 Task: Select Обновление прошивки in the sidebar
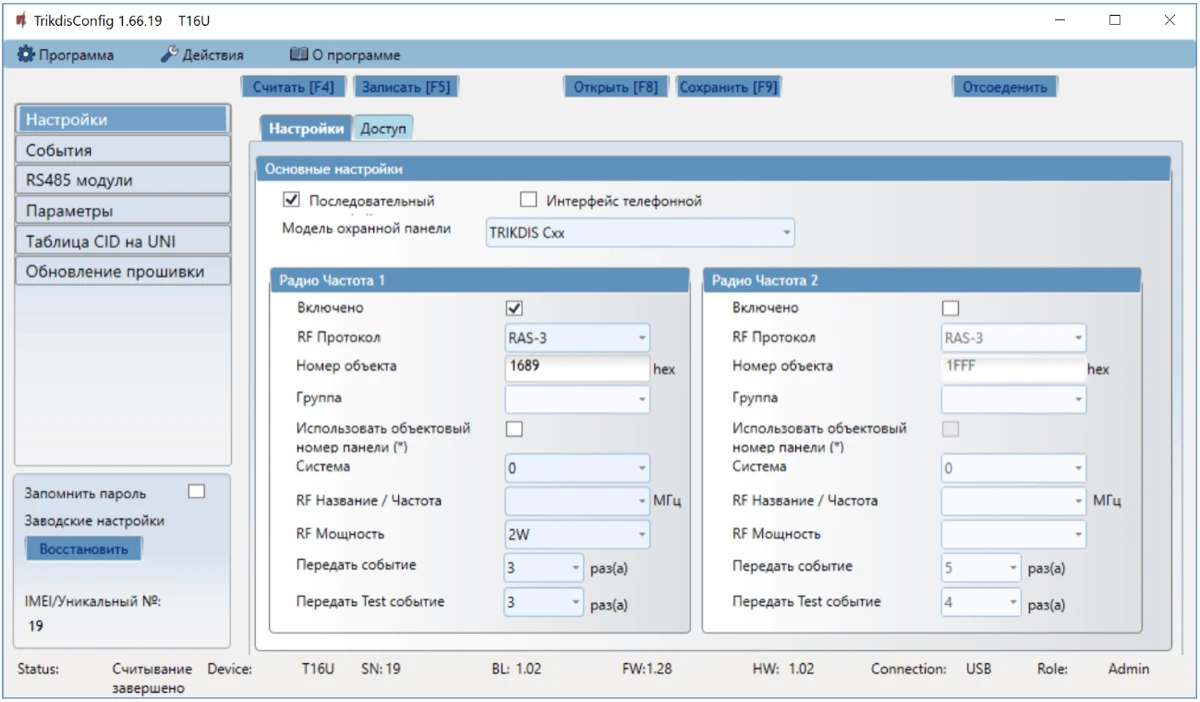pyautogui.click(x=123, y=271)
